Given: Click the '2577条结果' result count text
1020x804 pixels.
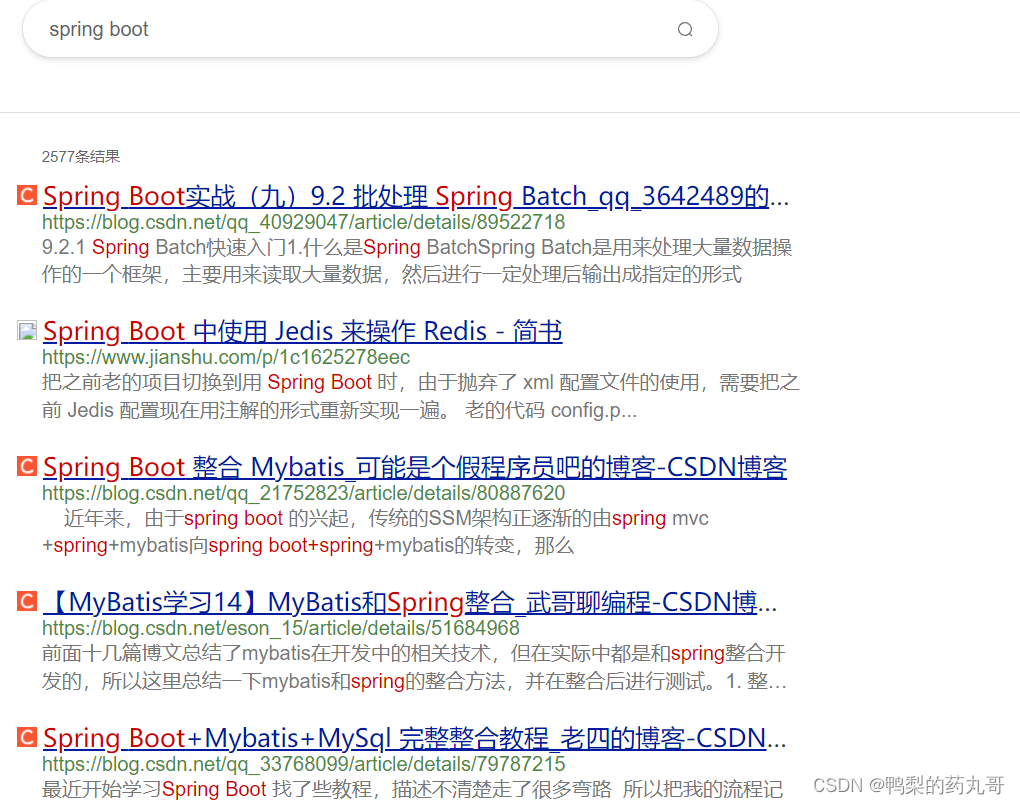Looking at the screenshot, I should (x=81, y=157).
